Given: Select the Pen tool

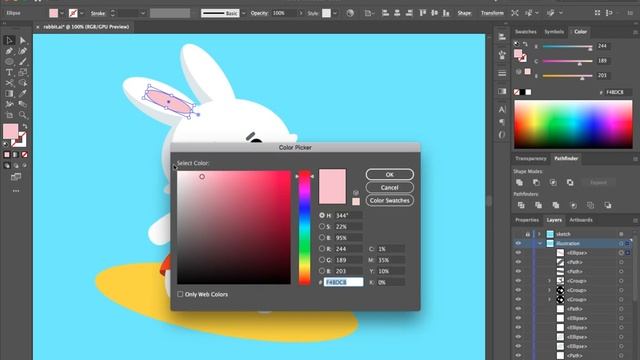Looking at the screenshot, I should 9,51.
